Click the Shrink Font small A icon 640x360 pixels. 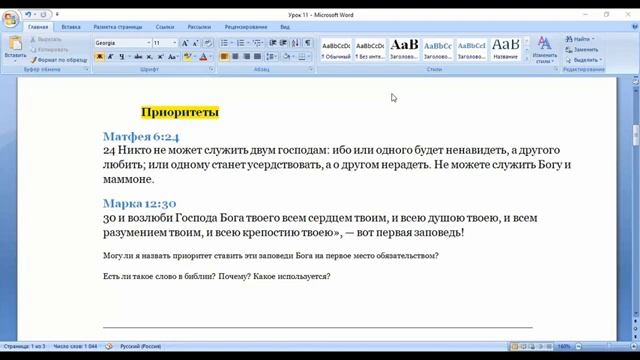(x=196, y=43)
